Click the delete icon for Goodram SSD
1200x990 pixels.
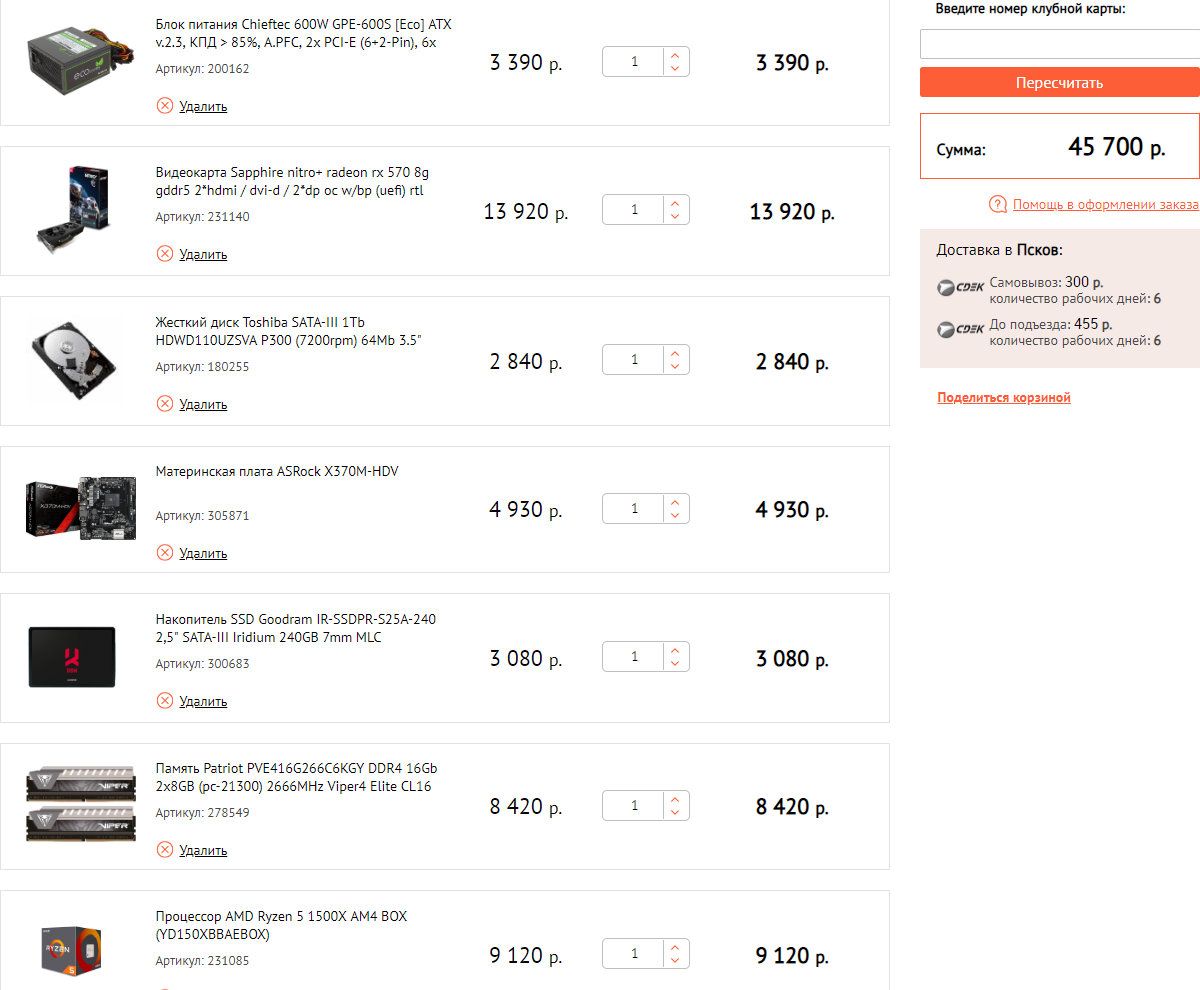165,701
